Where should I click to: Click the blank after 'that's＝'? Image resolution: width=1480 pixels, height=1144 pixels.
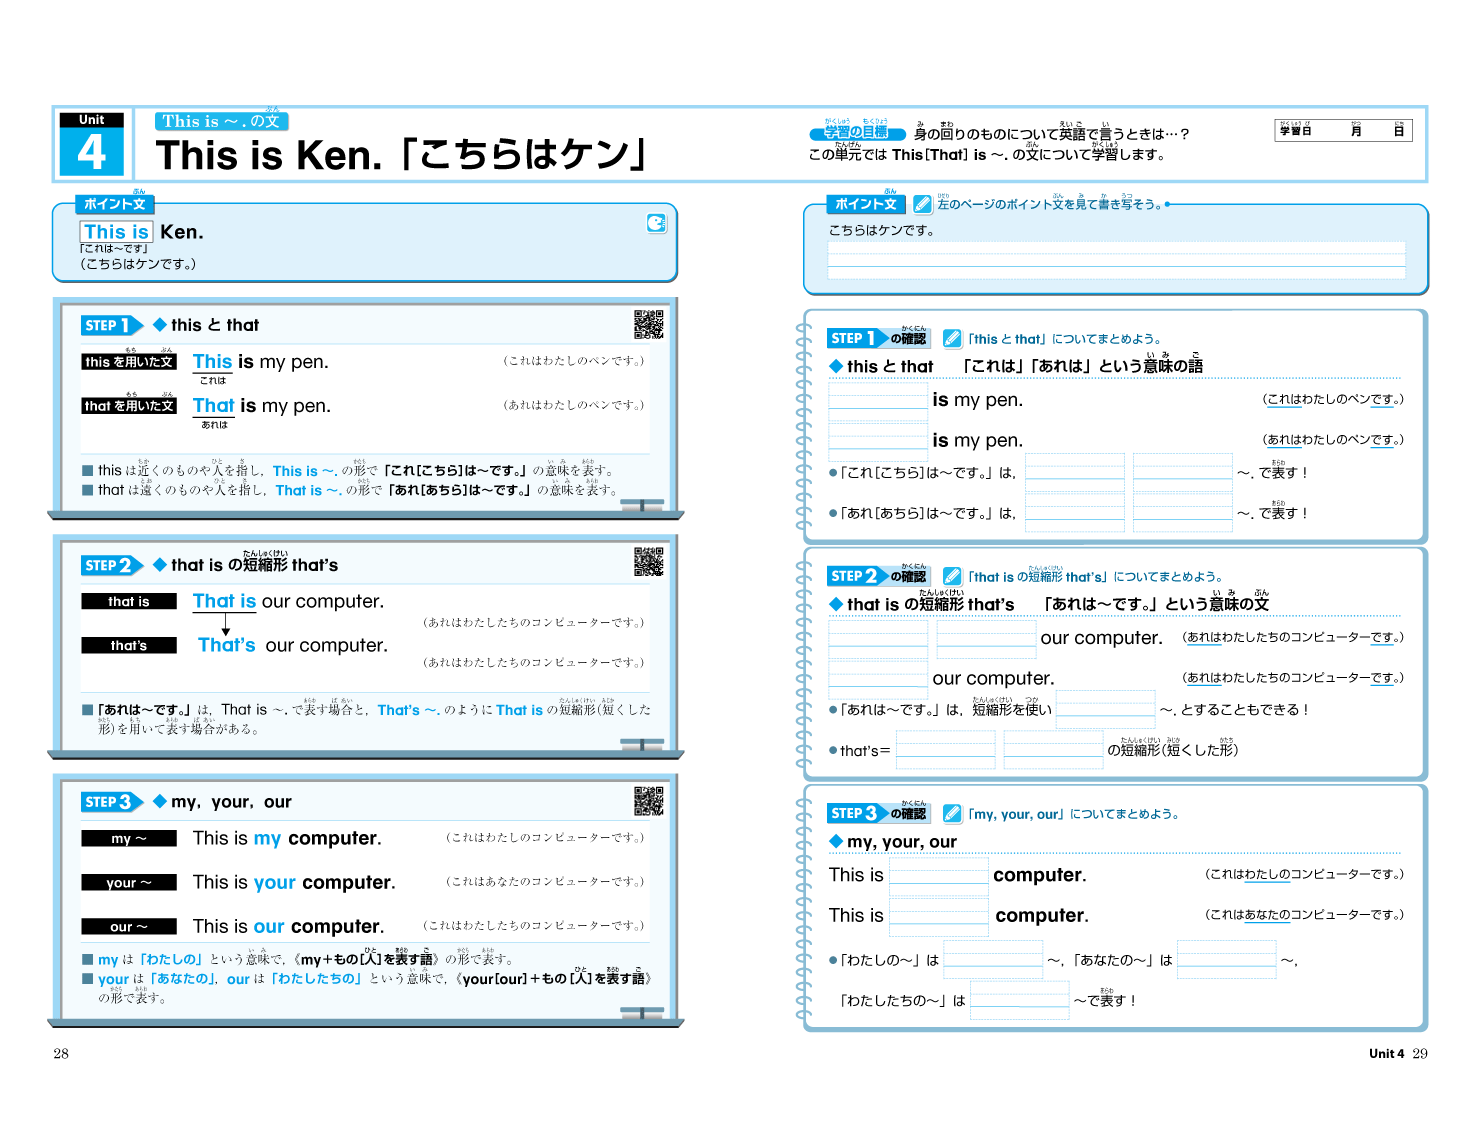945,750
